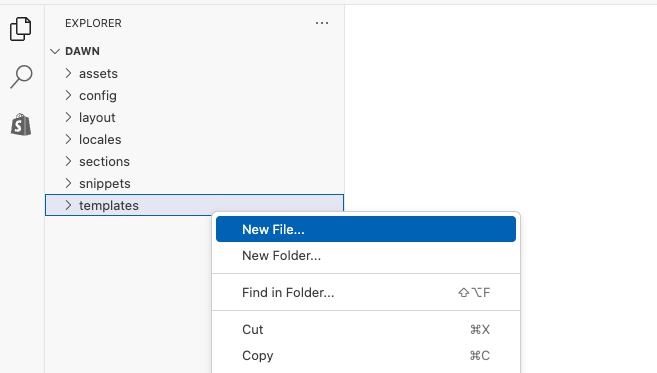Select the templates folder name
The width and height of the screenshot is (657, 373).
pos(109,205)
